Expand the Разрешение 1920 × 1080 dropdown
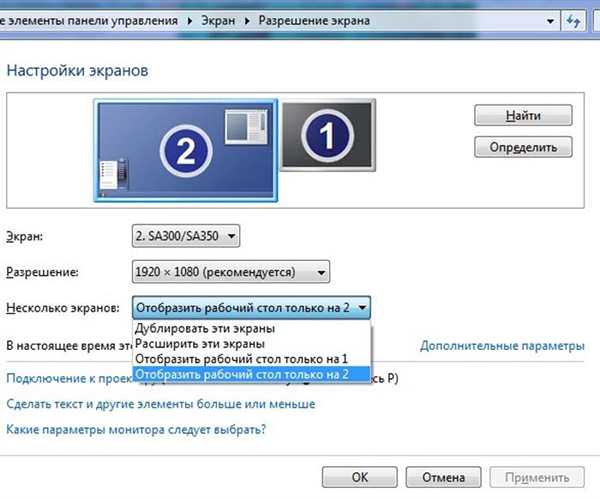Viewport: 600px width, 499px height. 231,272
